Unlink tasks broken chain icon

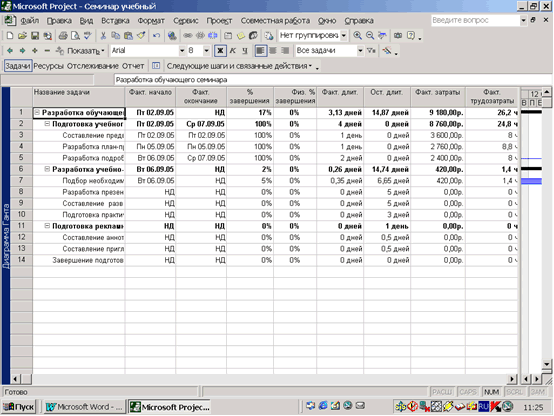coord(200,36)
